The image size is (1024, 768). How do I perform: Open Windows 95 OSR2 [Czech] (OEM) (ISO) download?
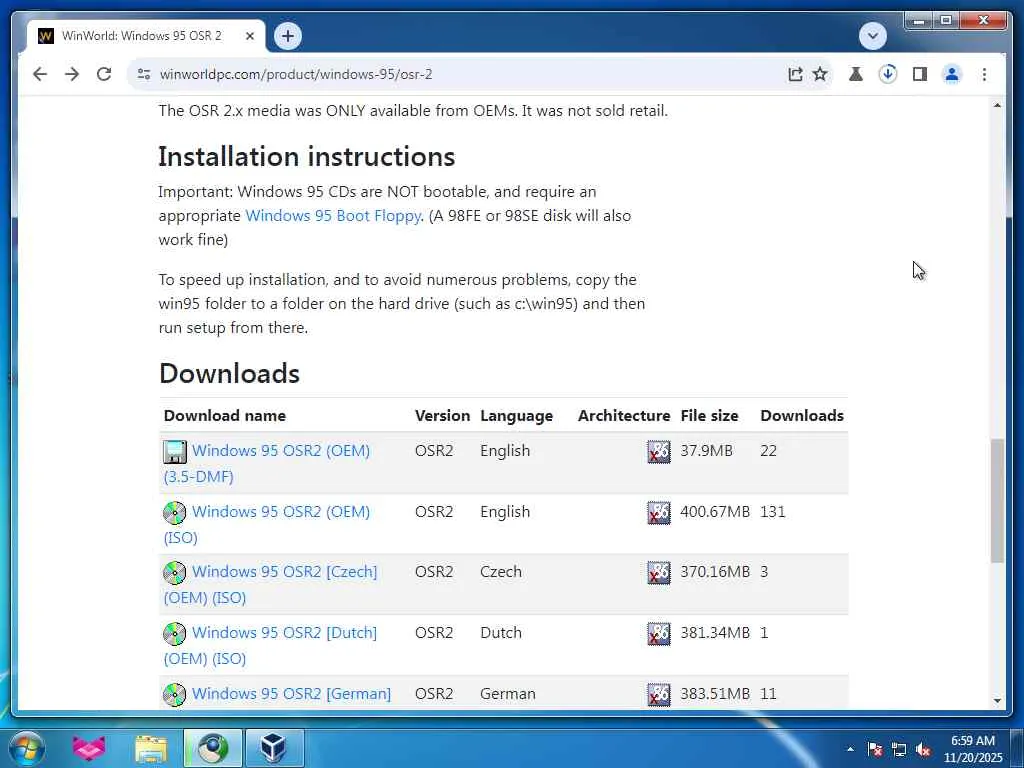(x=270, y=584)
